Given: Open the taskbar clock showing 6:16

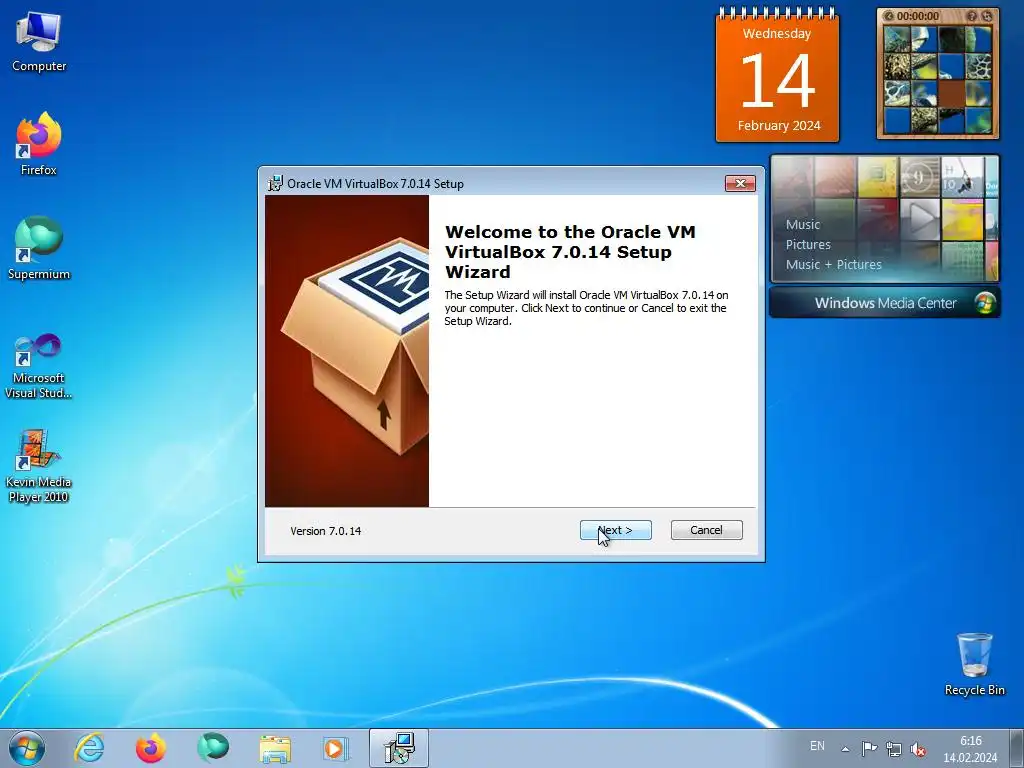Looking at the screenshot, I should [970, 749].
